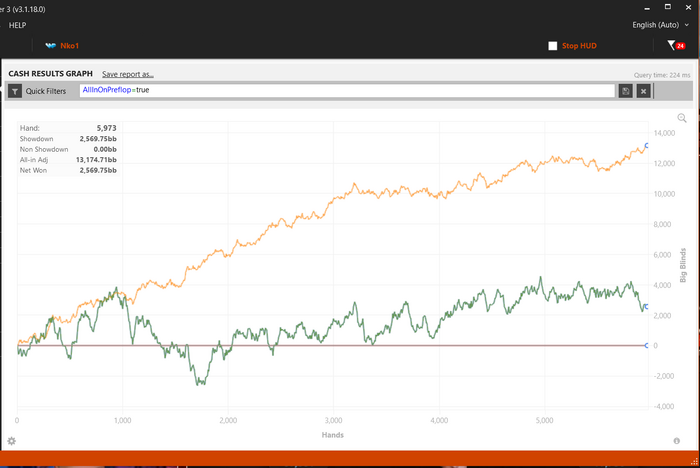
Task: Click the 14,000 tick on Big Blinds axis
Action: click(664, 133)
